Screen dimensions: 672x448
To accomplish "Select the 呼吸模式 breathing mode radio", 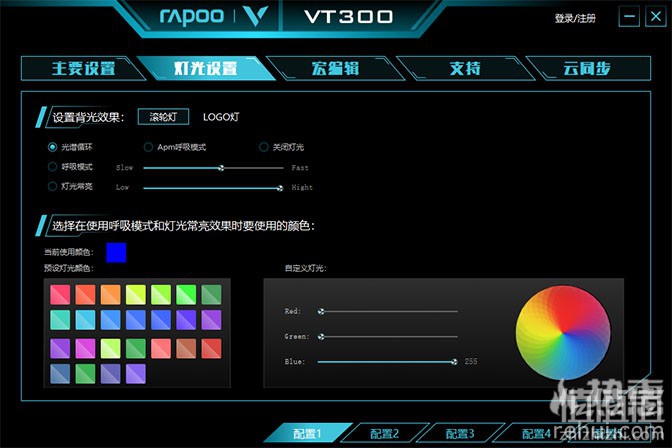I will [52, 167].
